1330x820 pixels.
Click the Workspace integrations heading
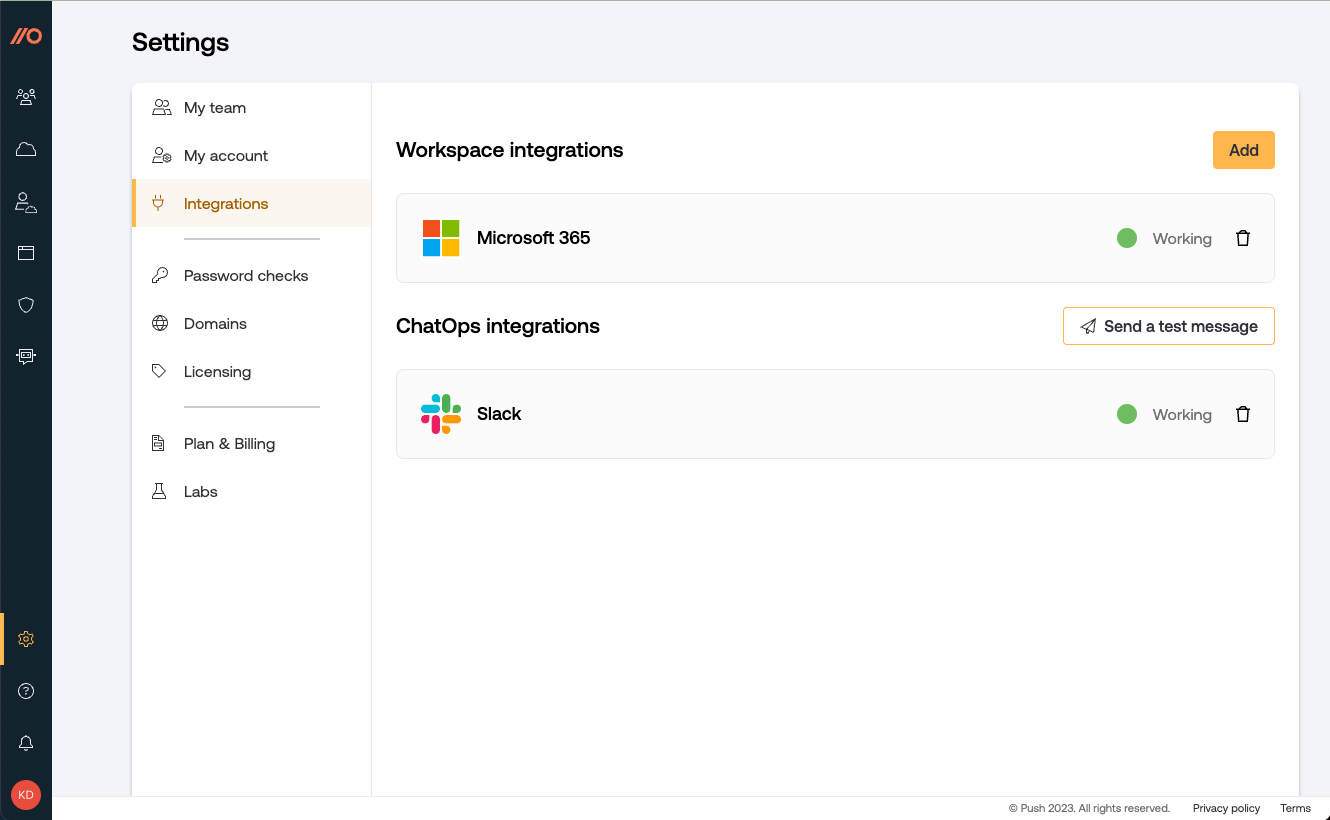[x=510, y=150]
